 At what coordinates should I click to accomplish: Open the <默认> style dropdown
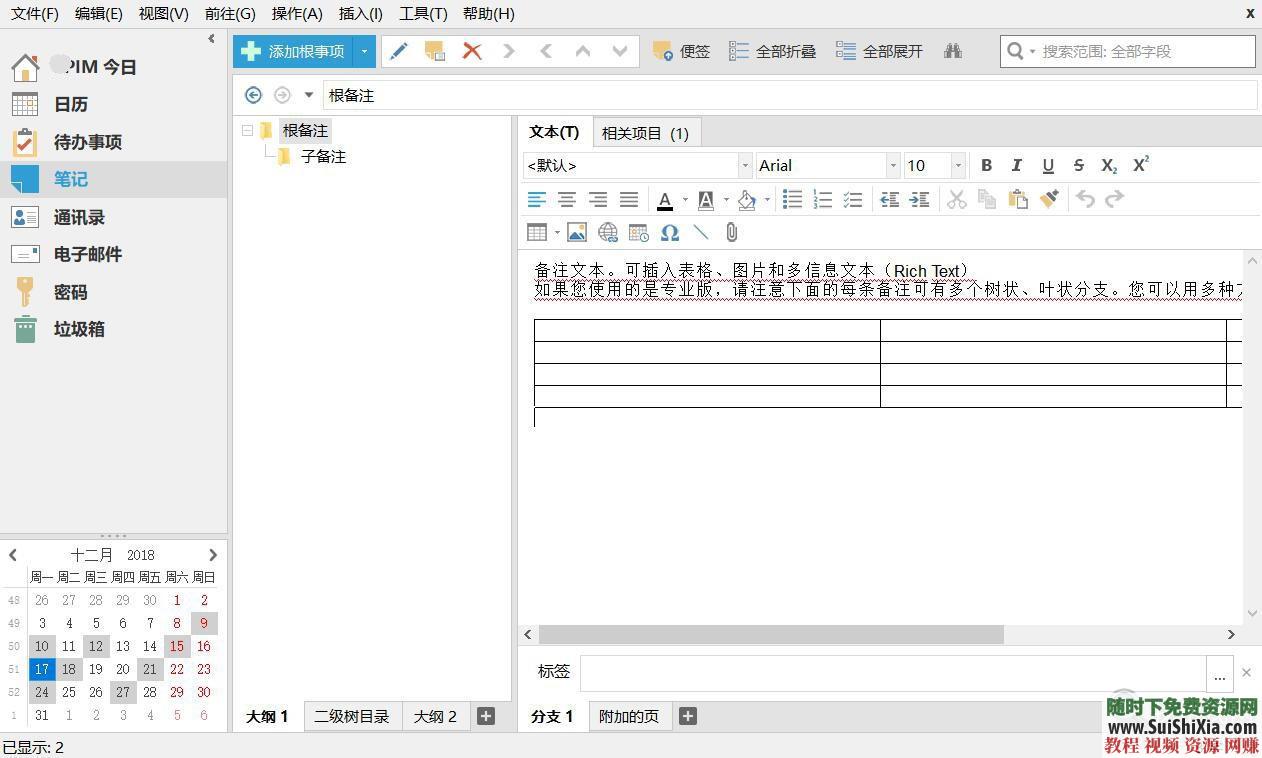coord(745,166)
